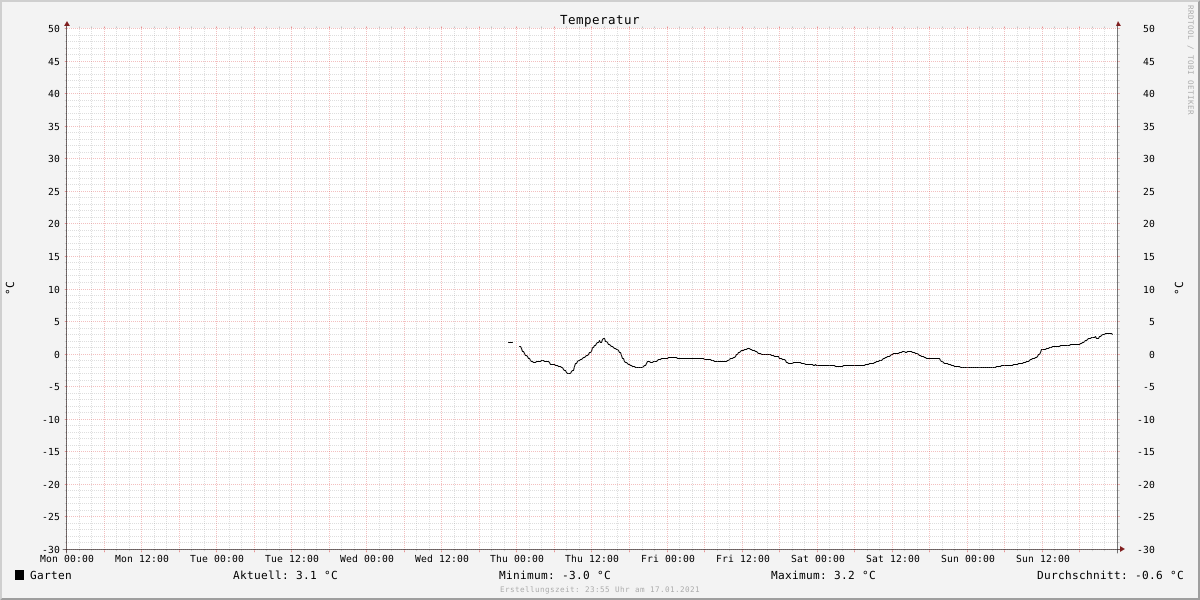The height and width of the screenshot is (600, 1200).
Task: Click the '-15' label on the right axis
Action: coord(1148,451)
